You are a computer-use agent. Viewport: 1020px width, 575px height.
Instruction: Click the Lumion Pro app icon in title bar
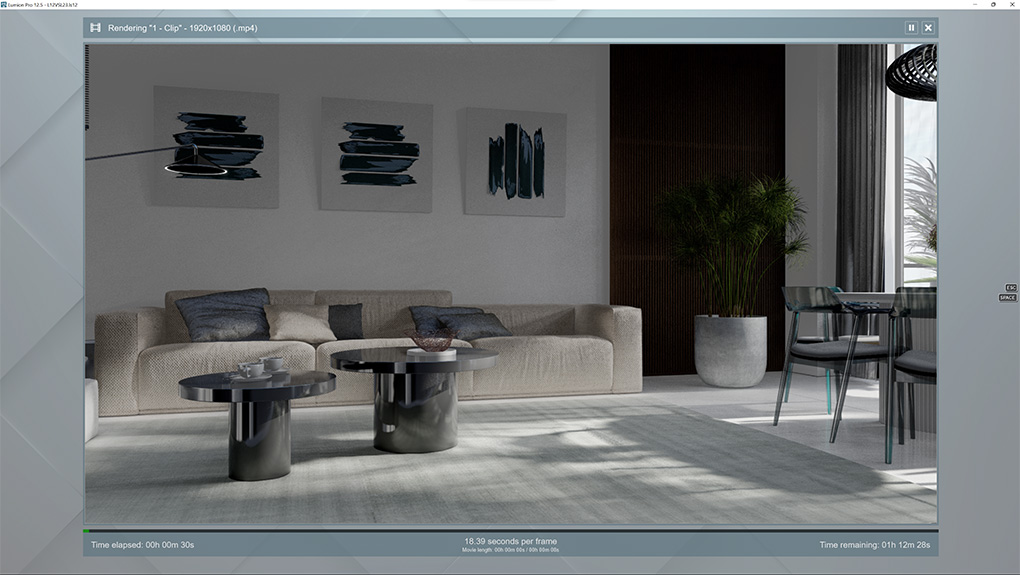[4, 5]
